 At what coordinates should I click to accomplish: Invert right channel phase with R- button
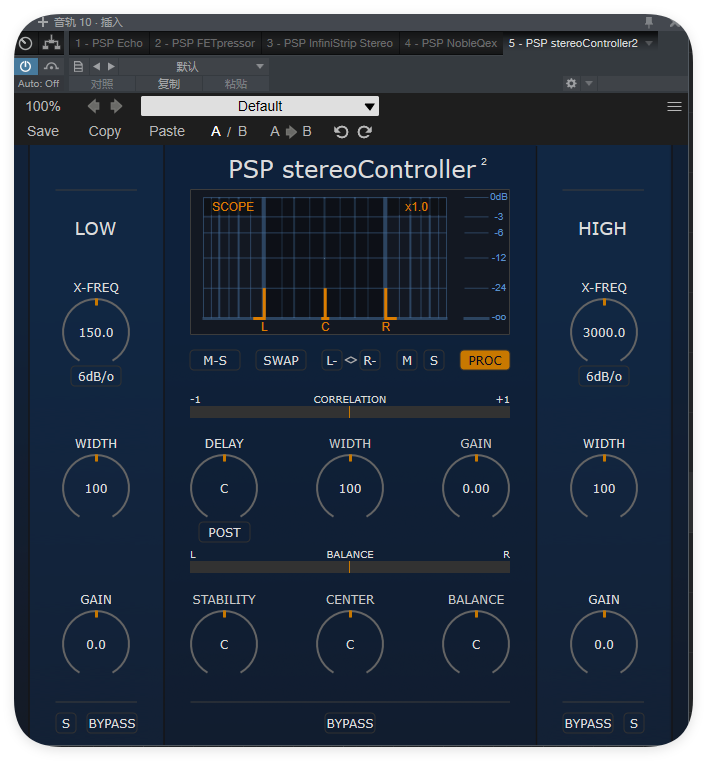tap(370, 361)
